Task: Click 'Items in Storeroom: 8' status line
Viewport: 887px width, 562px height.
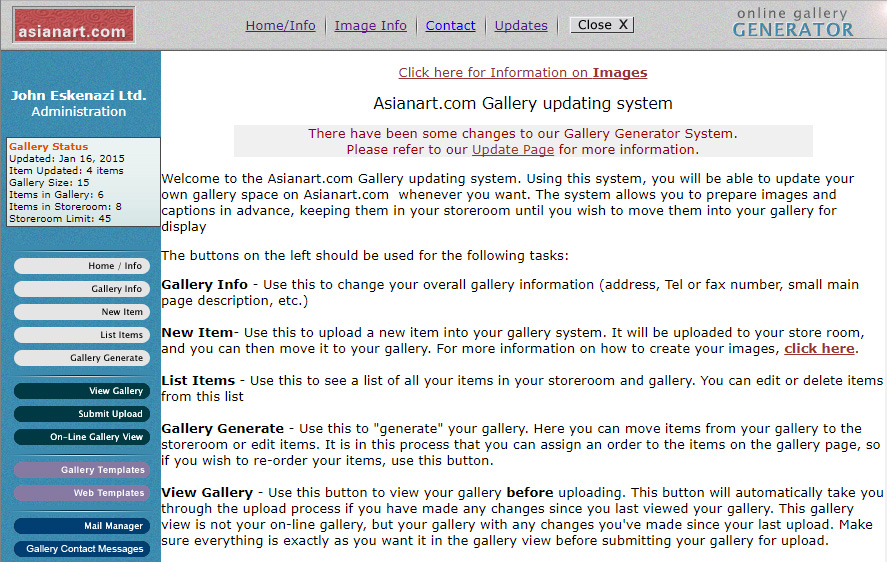Action: tap(65, 207)
